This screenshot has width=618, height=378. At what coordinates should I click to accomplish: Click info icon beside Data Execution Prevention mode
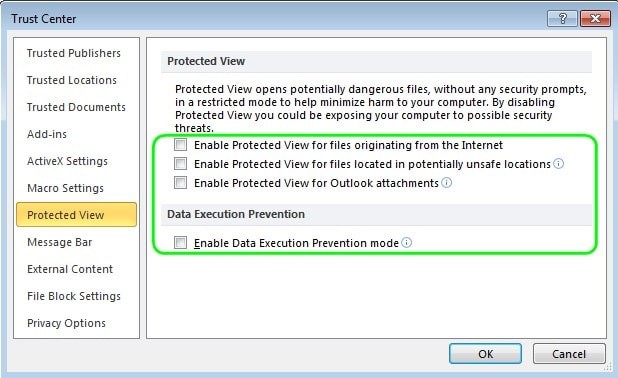pos(406,242)
